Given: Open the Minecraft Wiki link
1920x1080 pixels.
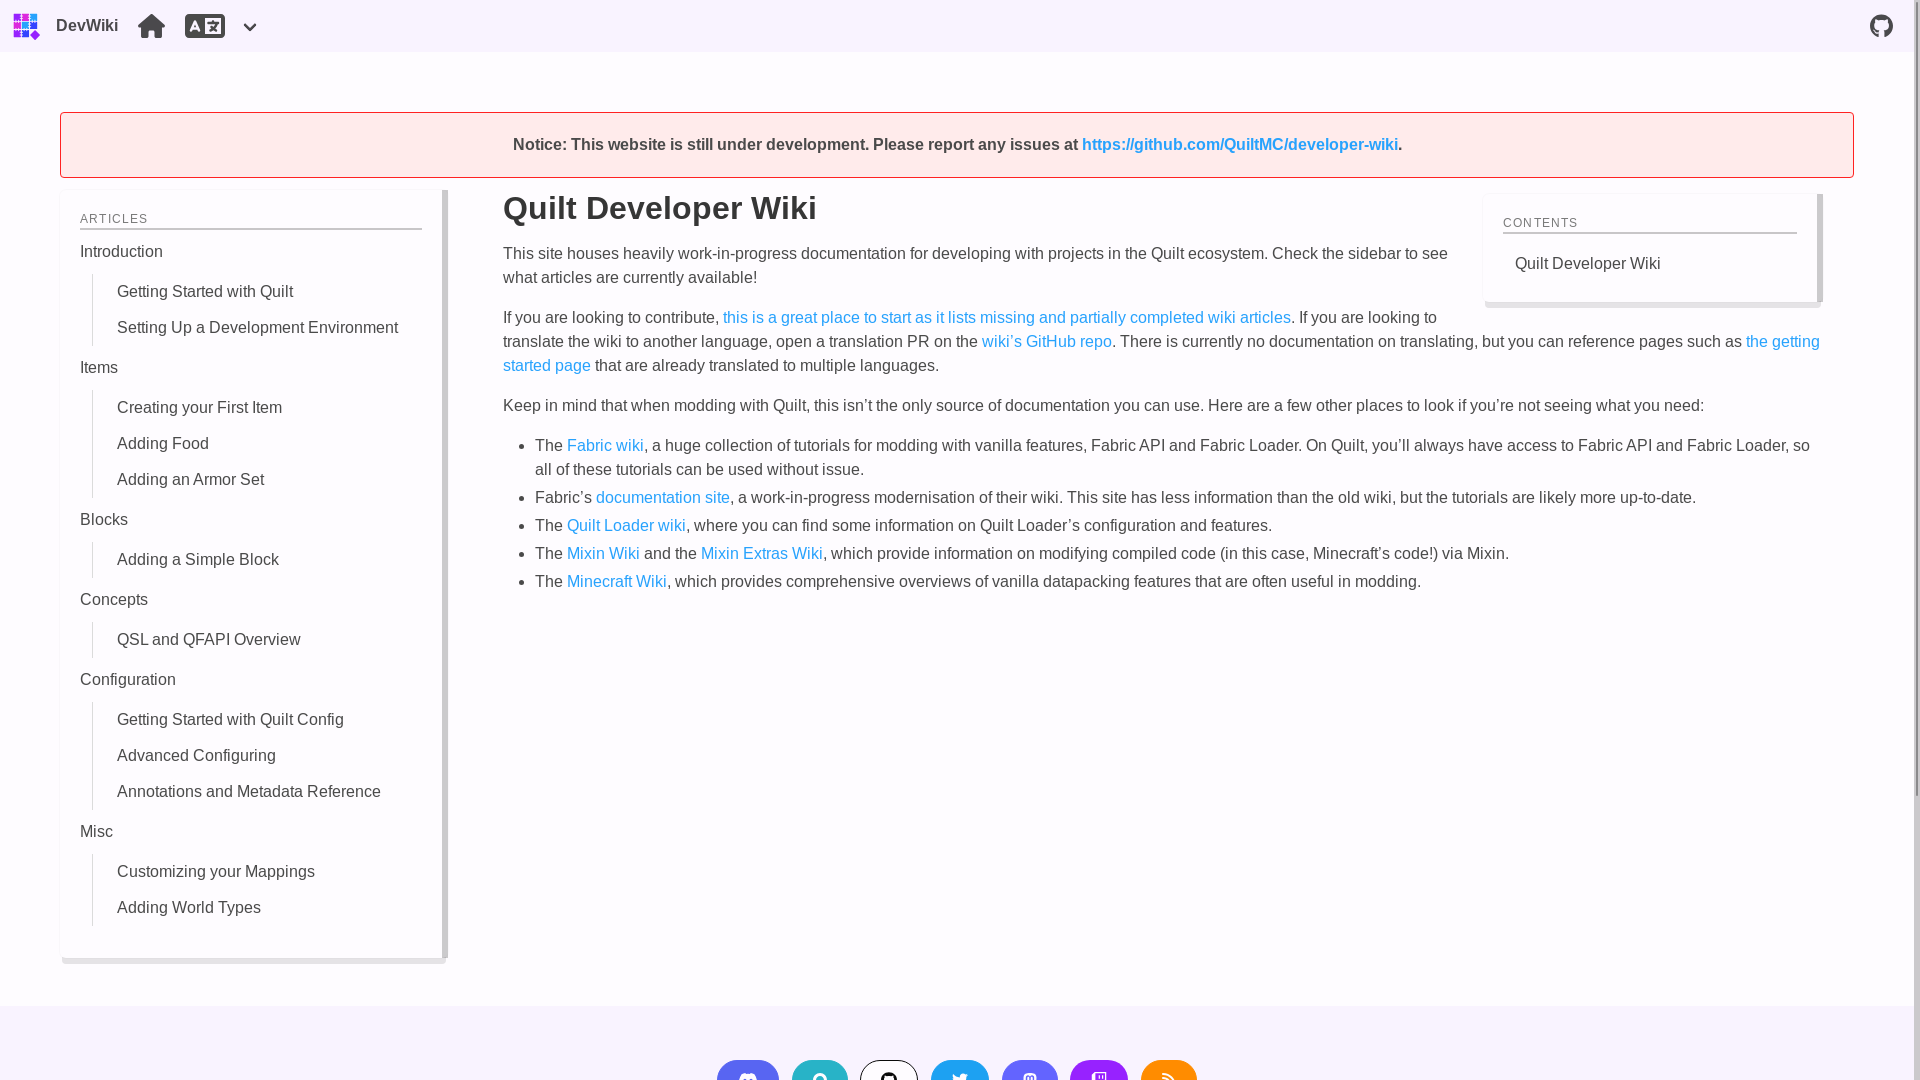Looking at the screenshot, I should point(617,582).
